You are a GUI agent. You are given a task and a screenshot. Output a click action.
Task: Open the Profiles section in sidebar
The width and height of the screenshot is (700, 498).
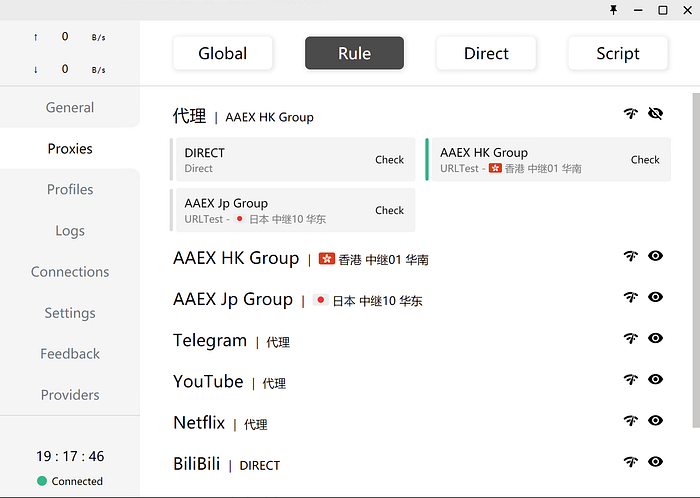click(x=70, y=189)
